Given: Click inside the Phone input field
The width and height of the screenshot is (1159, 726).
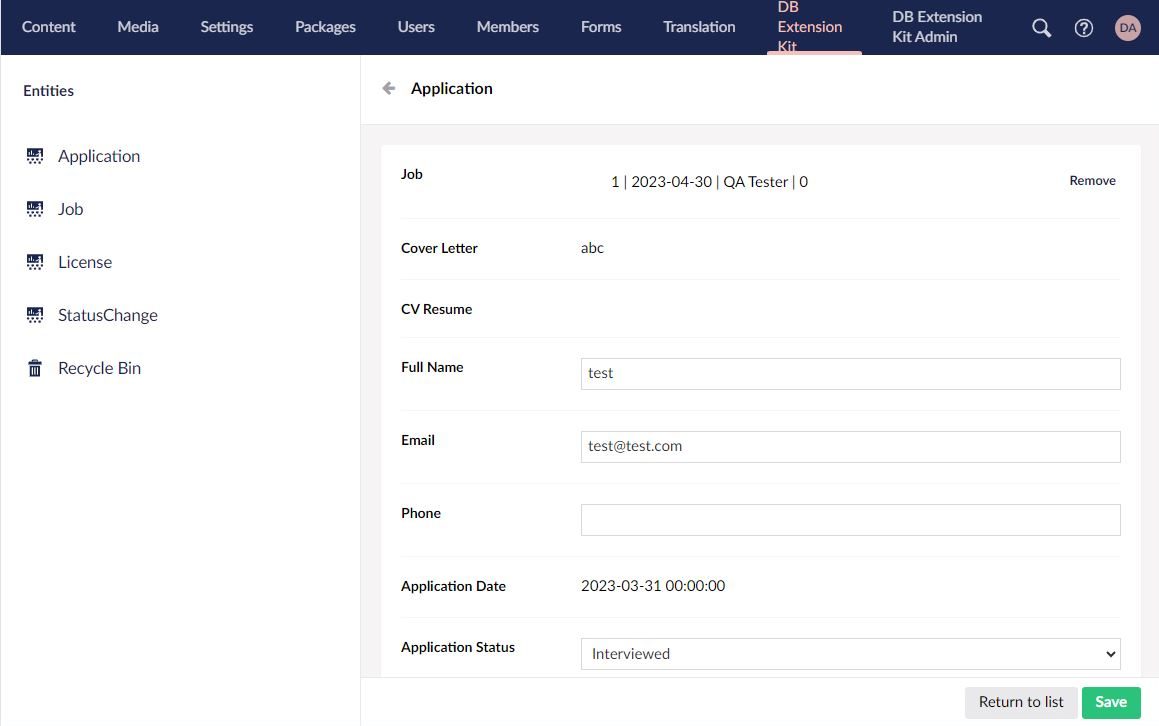Looking at the screenshot, I should click(849, 519).
